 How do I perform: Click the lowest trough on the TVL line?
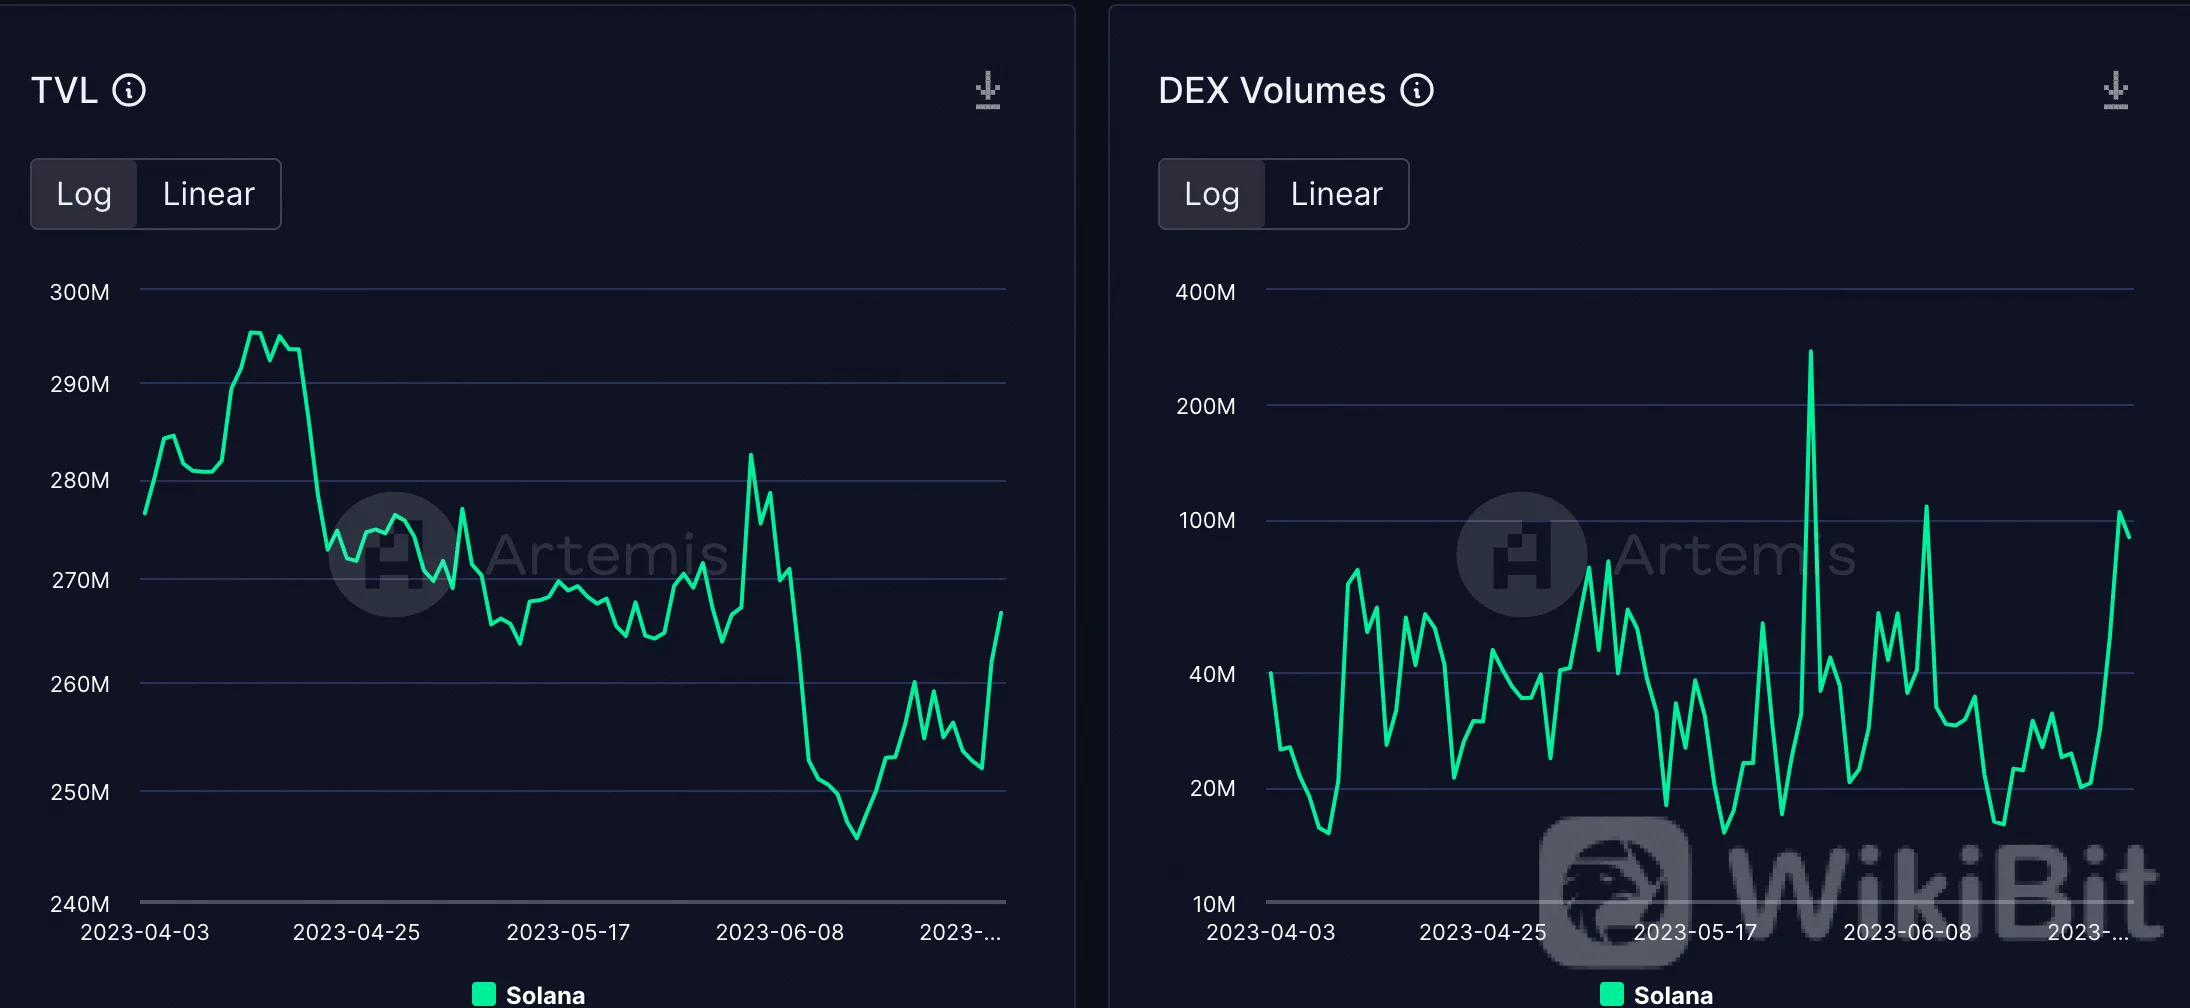point(857,837)
